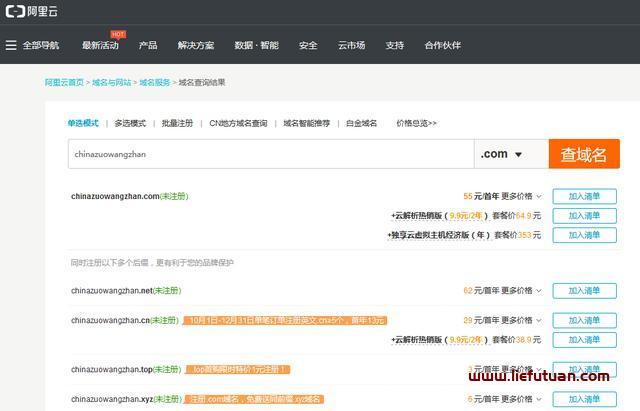Image resolution: width=640 pixels, height=411 pixels.
Task: Open 安全 navigation menu
Action: pos(308,45)
